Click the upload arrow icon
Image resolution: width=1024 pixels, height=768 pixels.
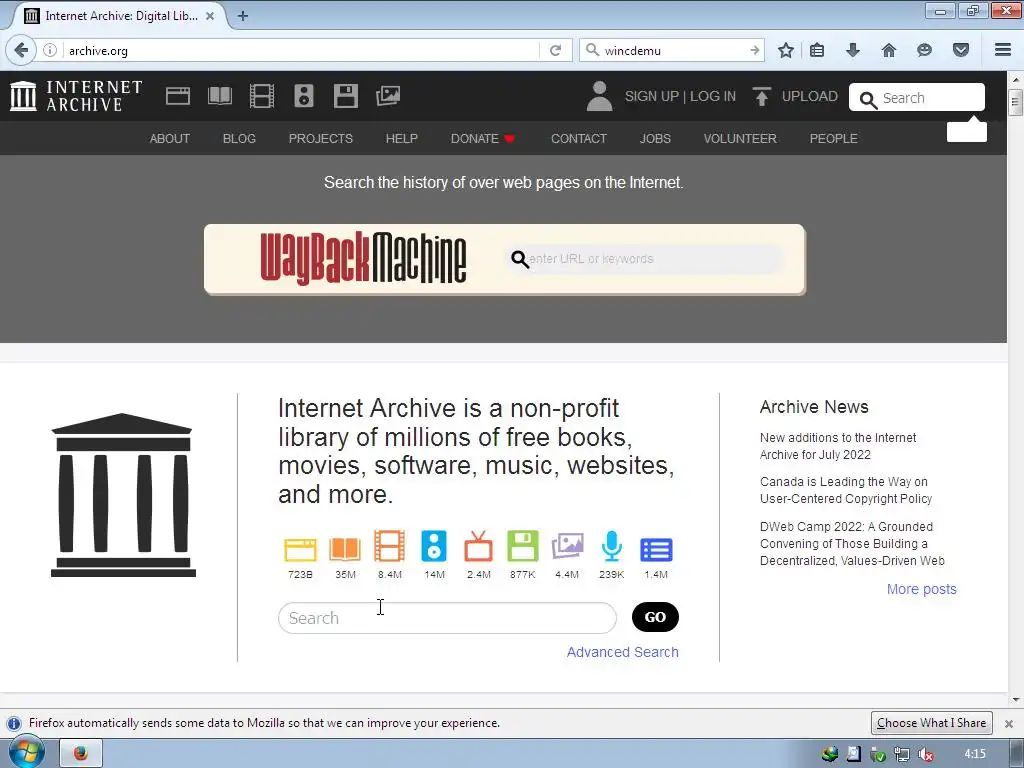[761, 96]
